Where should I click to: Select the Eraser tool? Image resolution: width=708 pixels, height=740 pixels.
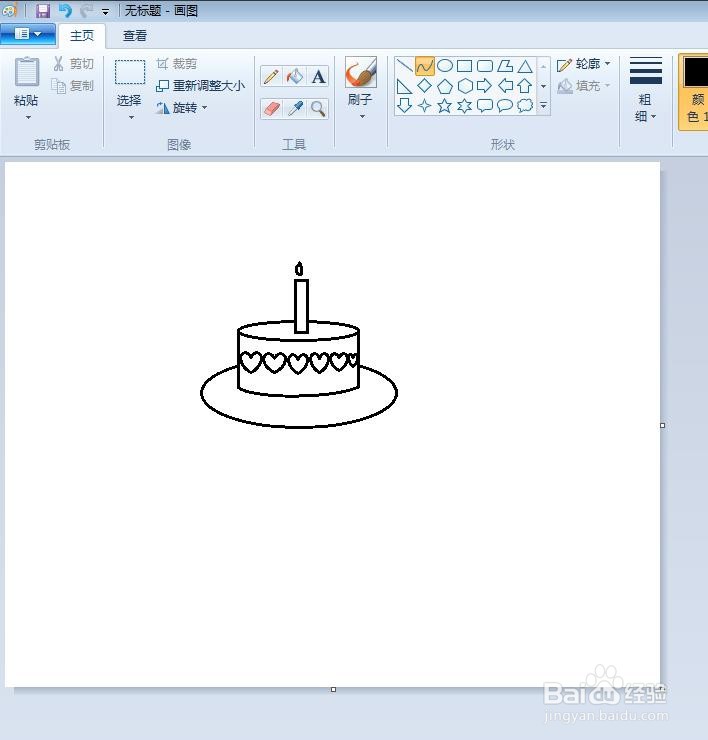[271, 109]
